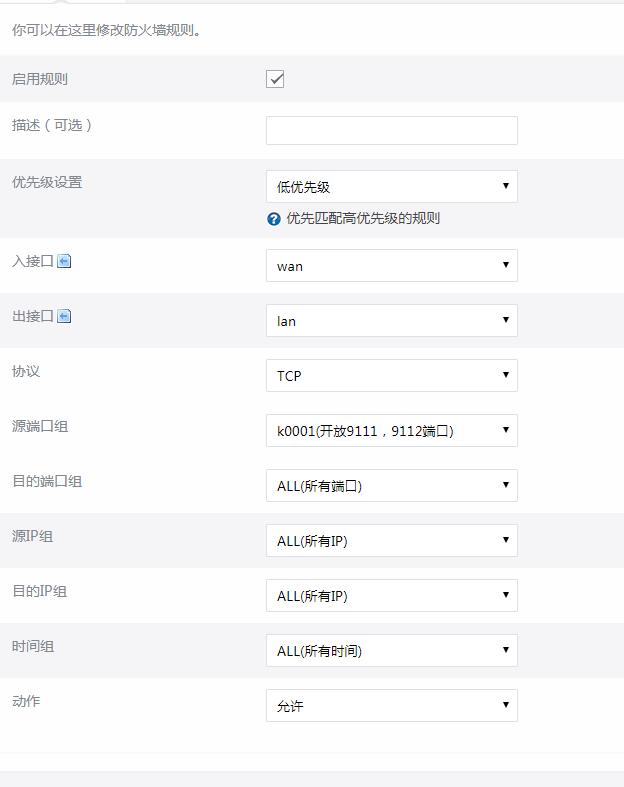Click the 优先匹配高优先级的规则 hint text
This screenshot has height=787, width=624.
pyautogui.click(x=363, y=218)
